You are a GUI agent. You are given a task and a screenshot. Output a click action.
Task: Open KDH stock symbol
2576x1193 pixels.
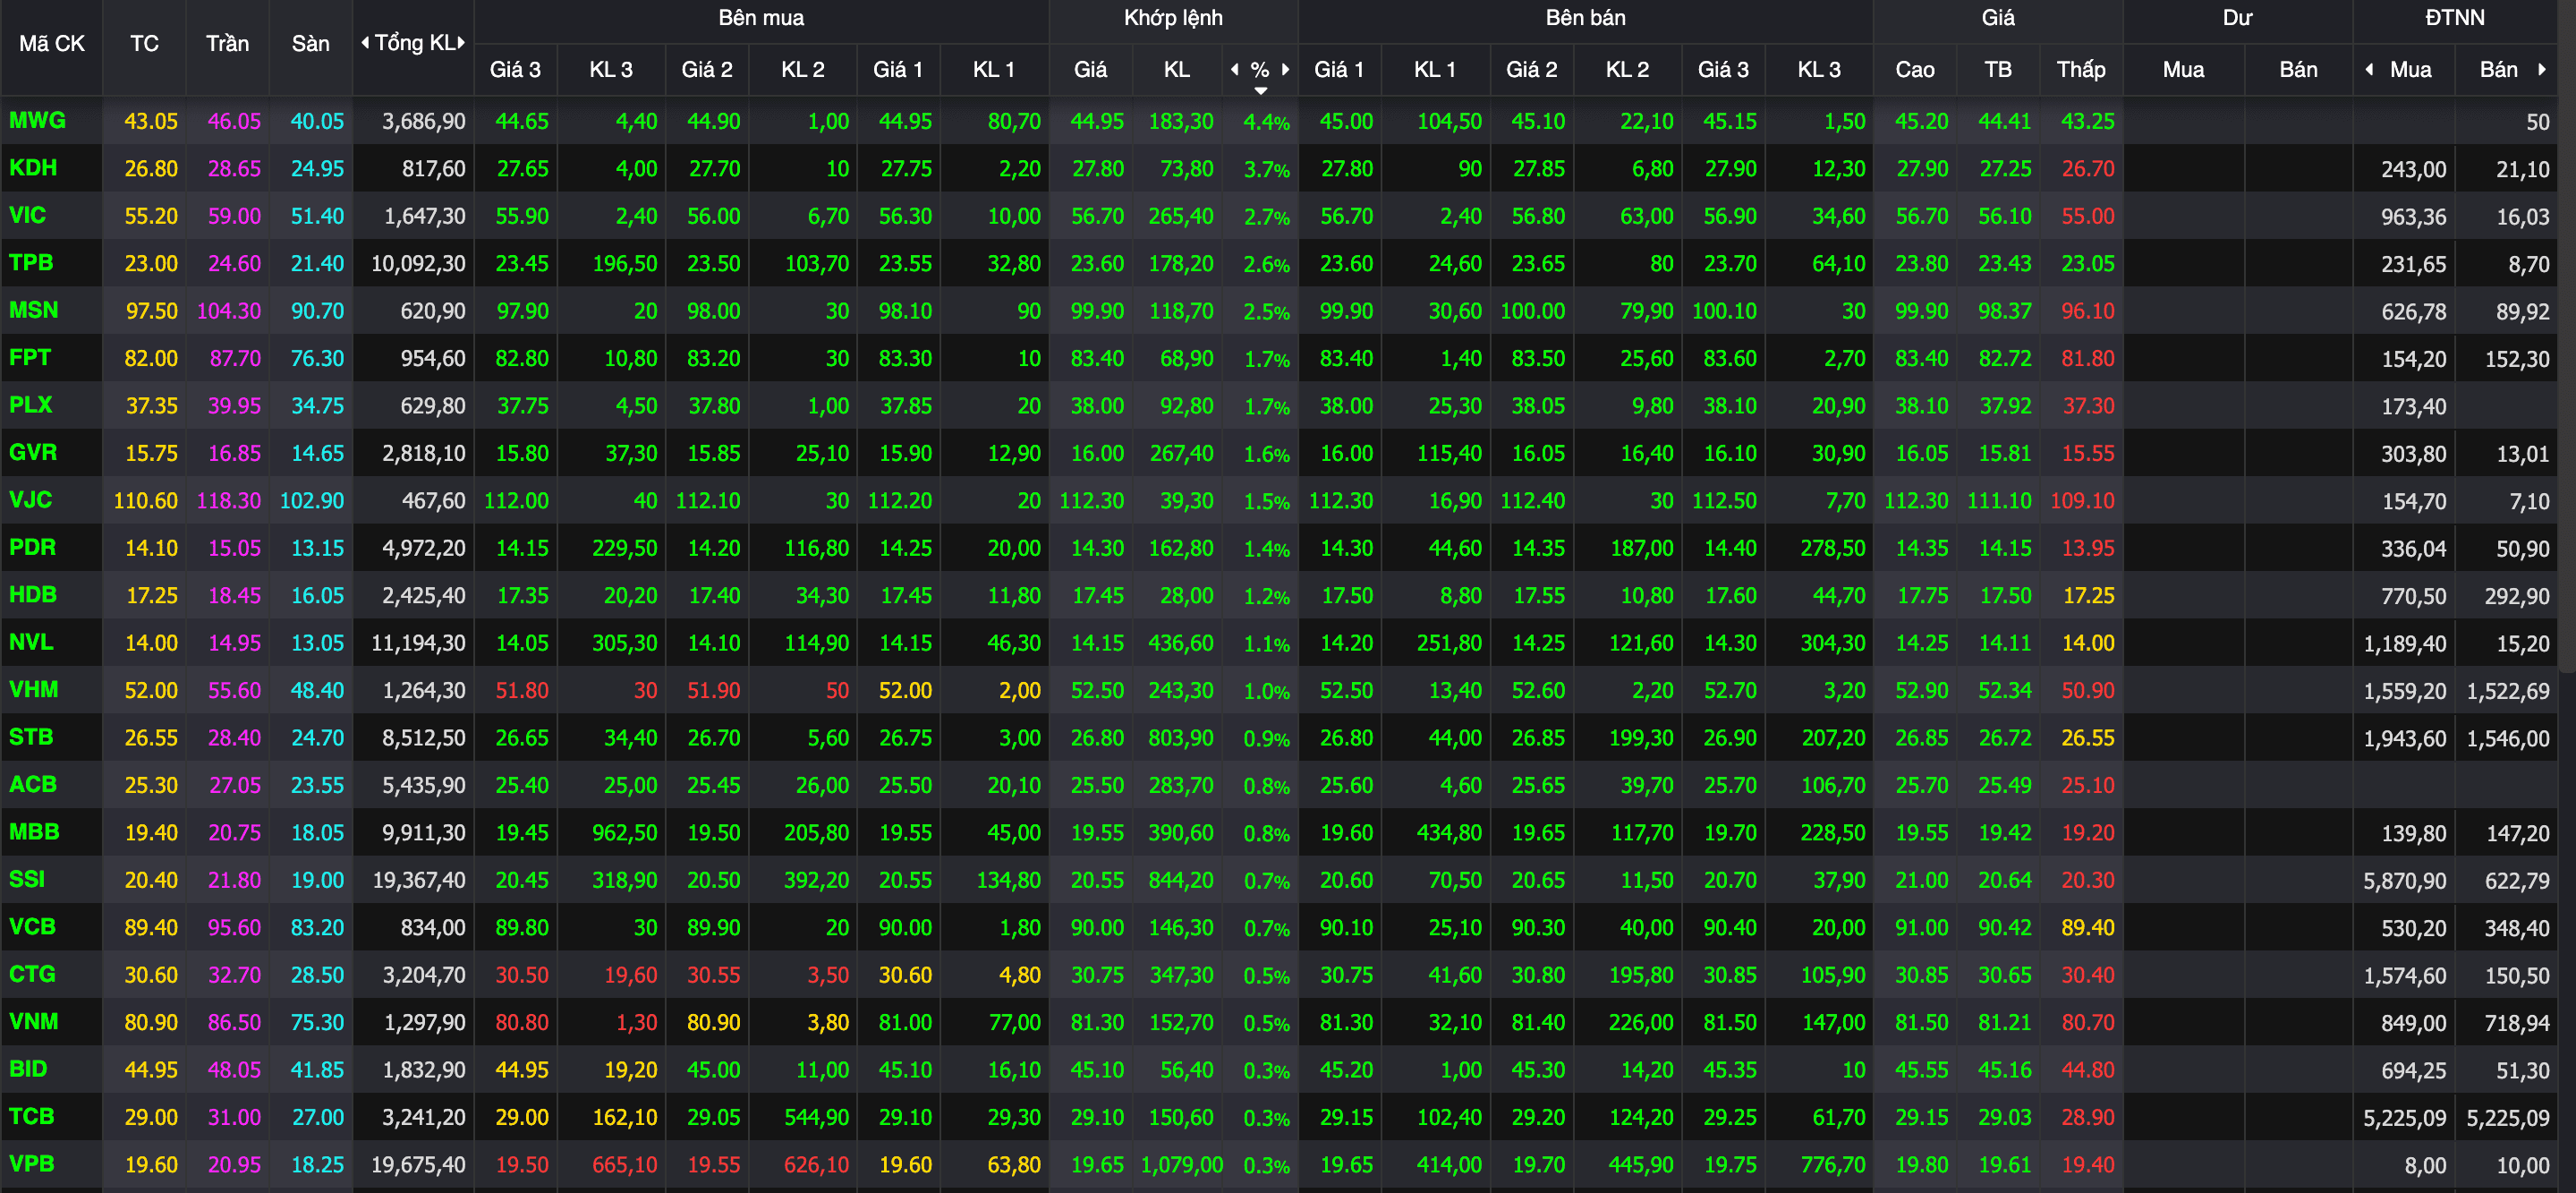(x=33, y=168)
